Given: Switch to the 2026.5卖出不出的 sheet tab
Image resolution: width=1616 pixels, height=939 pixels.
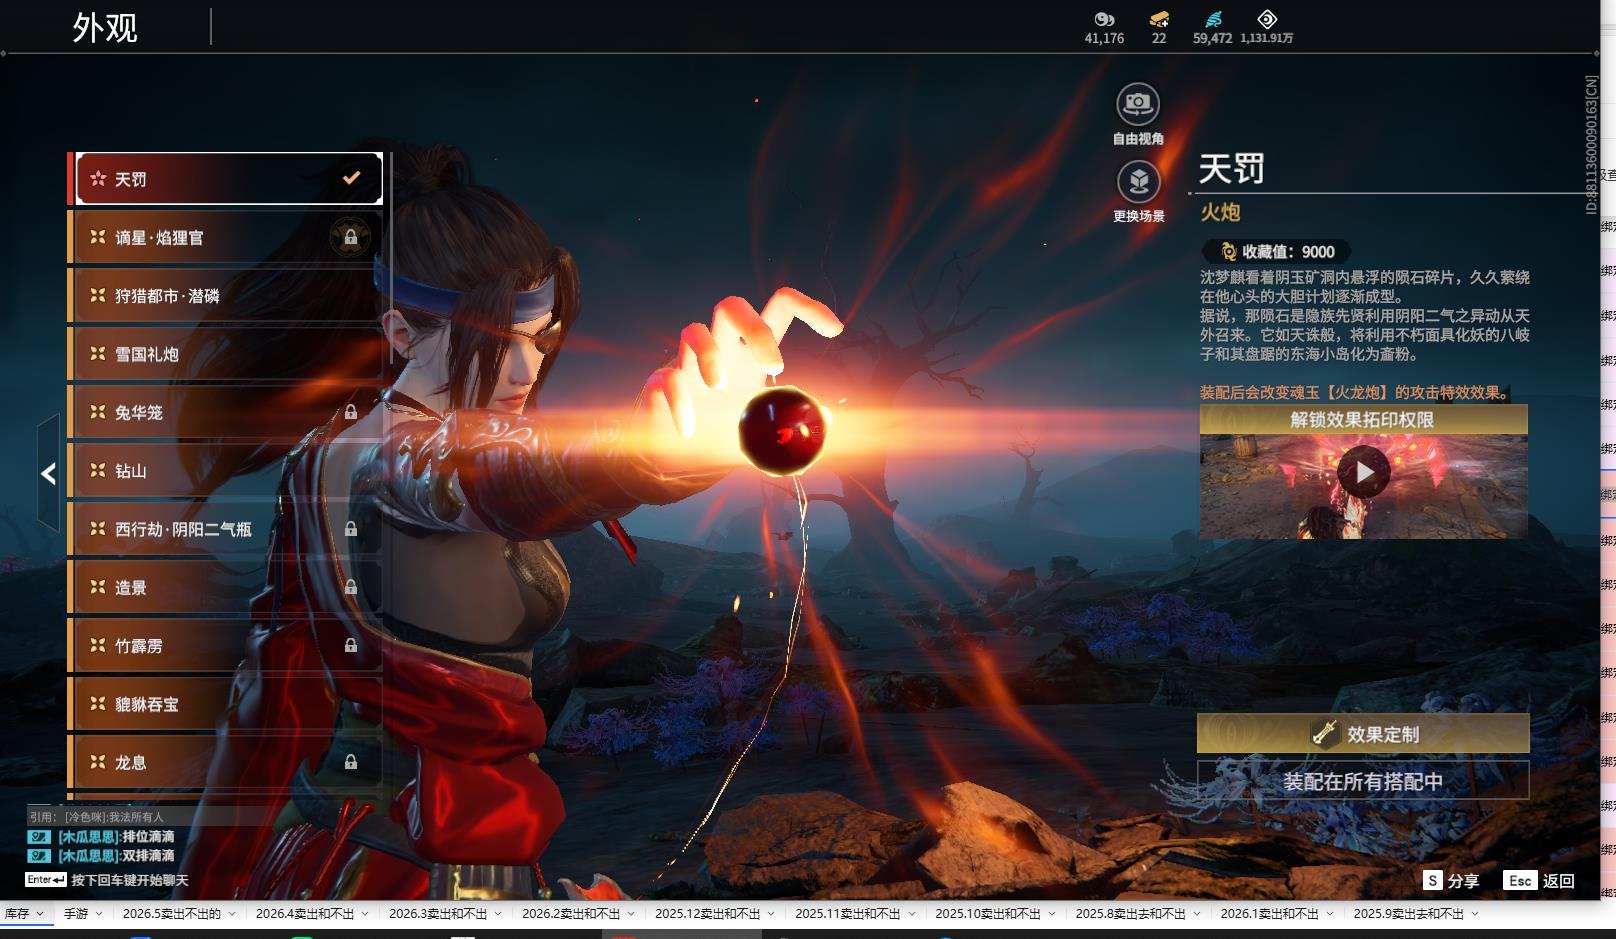Looking at the screenshot, I should [172, 914].
